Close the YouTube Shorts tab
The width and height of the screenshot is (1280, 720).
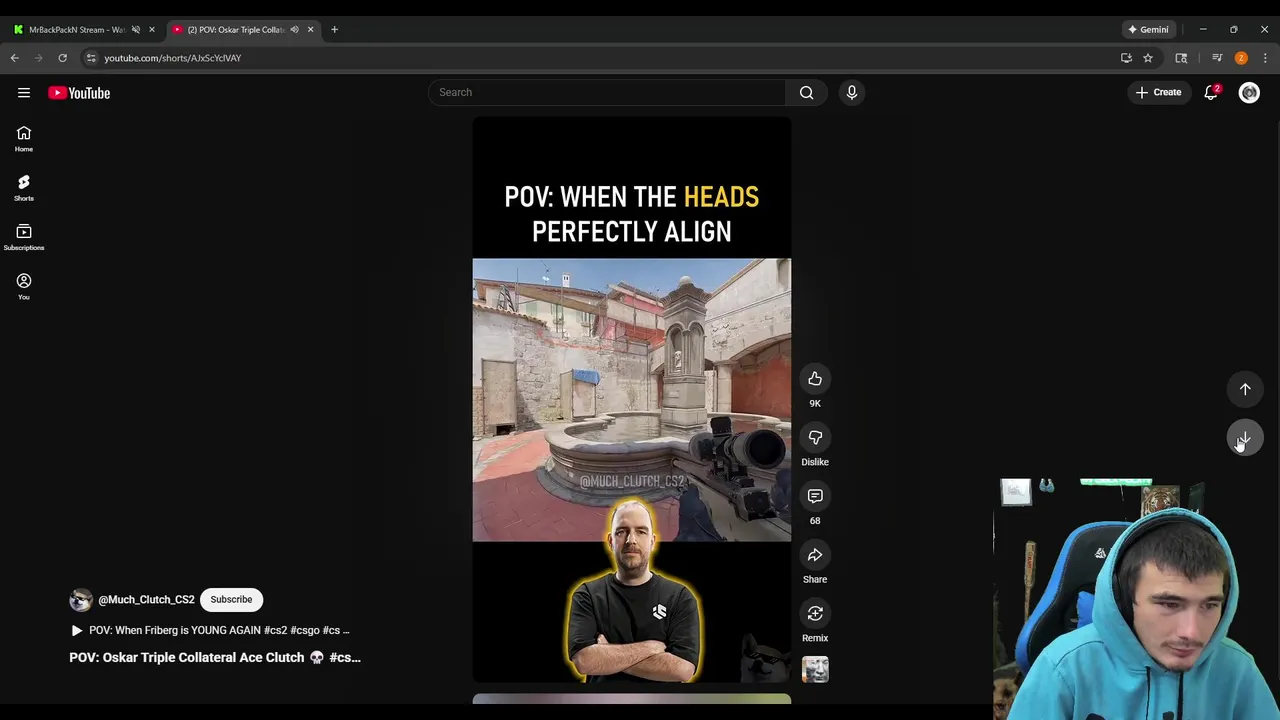pos(310,30)
